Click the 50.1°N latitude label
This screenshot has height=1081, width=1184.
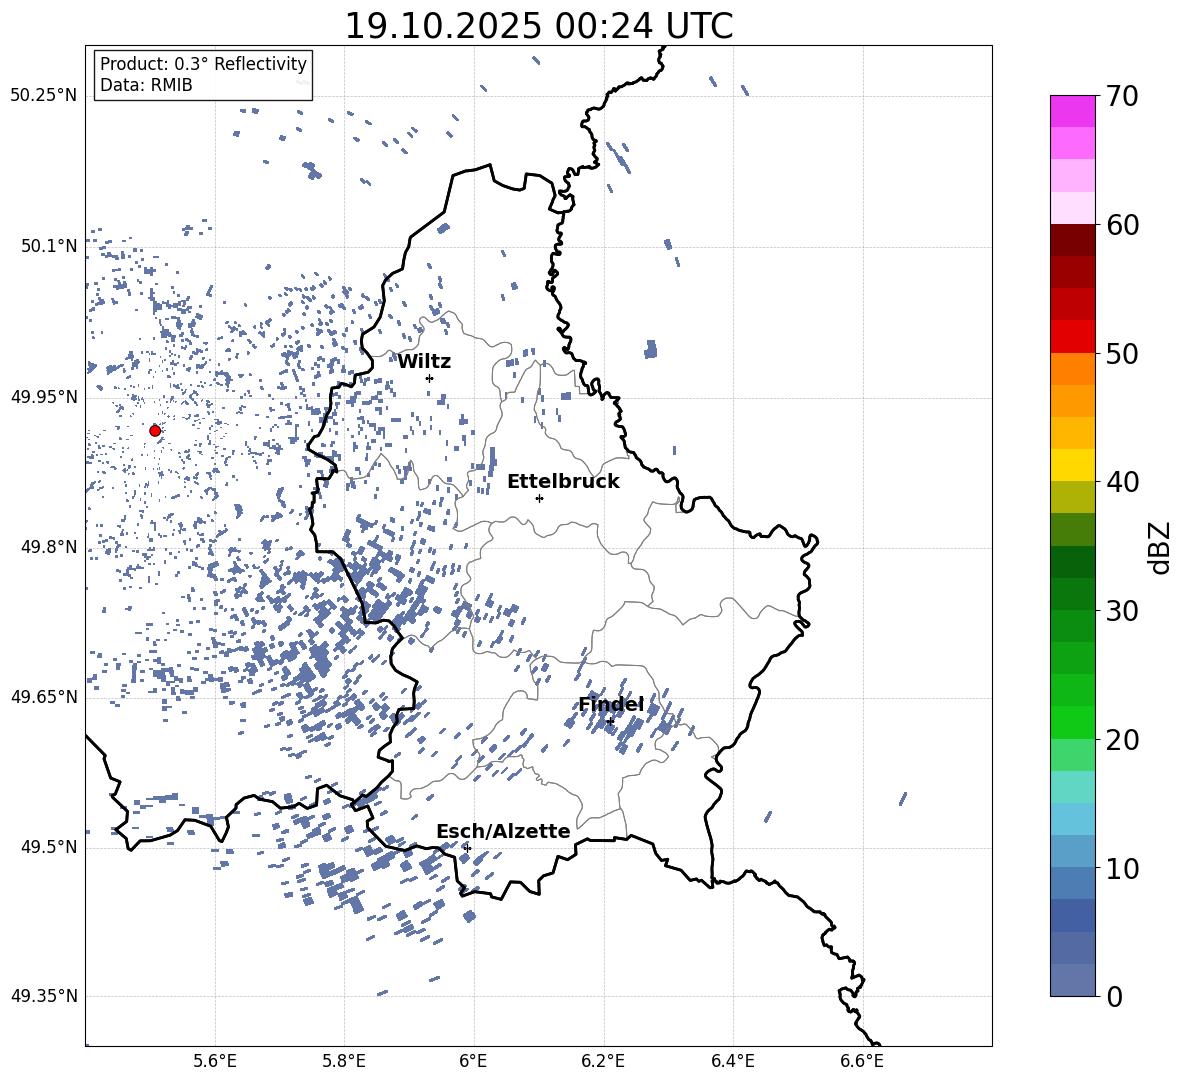point(49,246)
